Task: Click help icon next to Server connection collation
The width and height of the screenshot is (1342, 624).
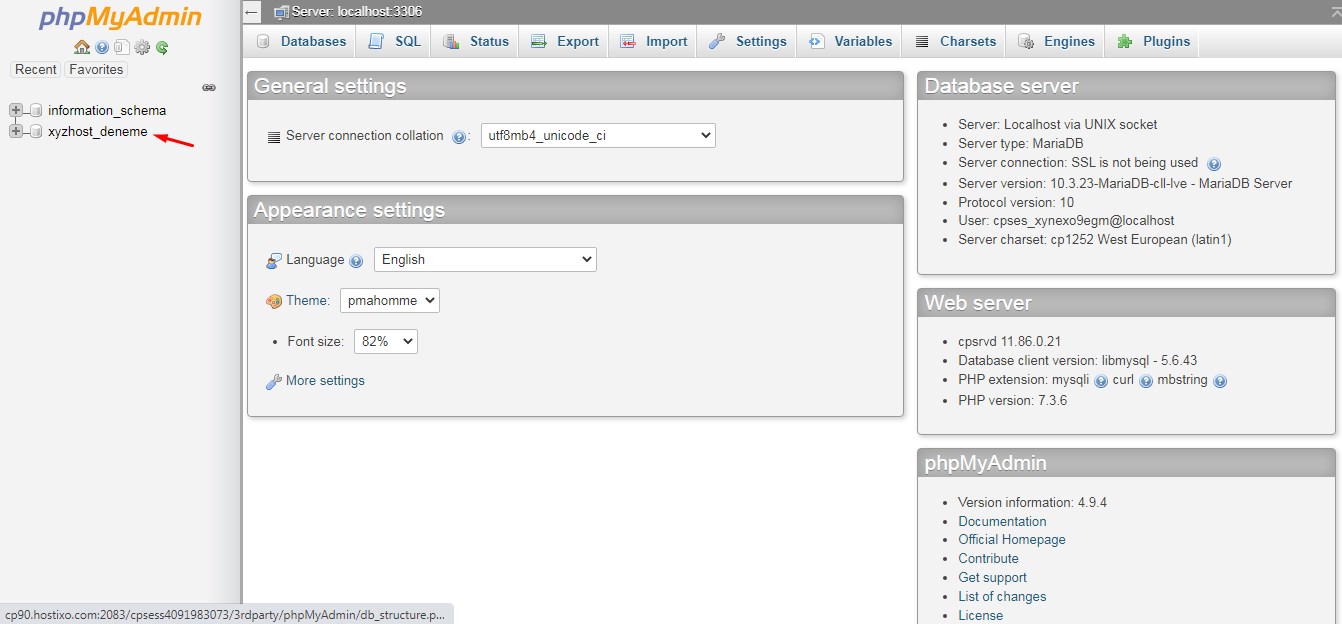Action: tap(459, 137)
